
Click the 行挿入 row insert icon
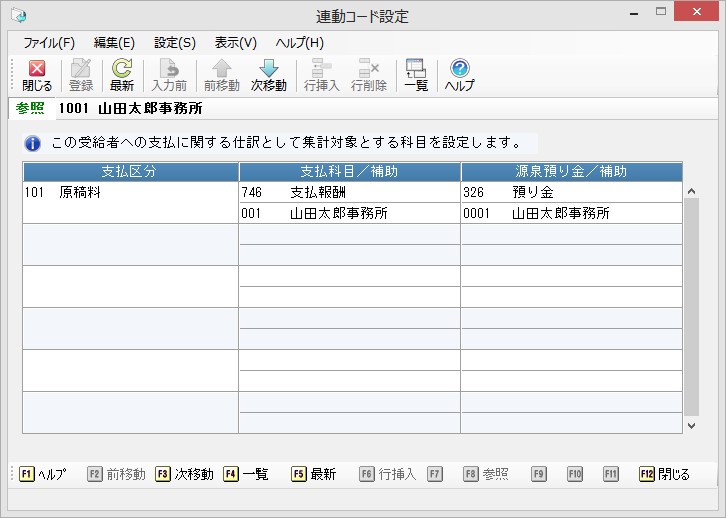pyautogui.click(x=322, y=69)
